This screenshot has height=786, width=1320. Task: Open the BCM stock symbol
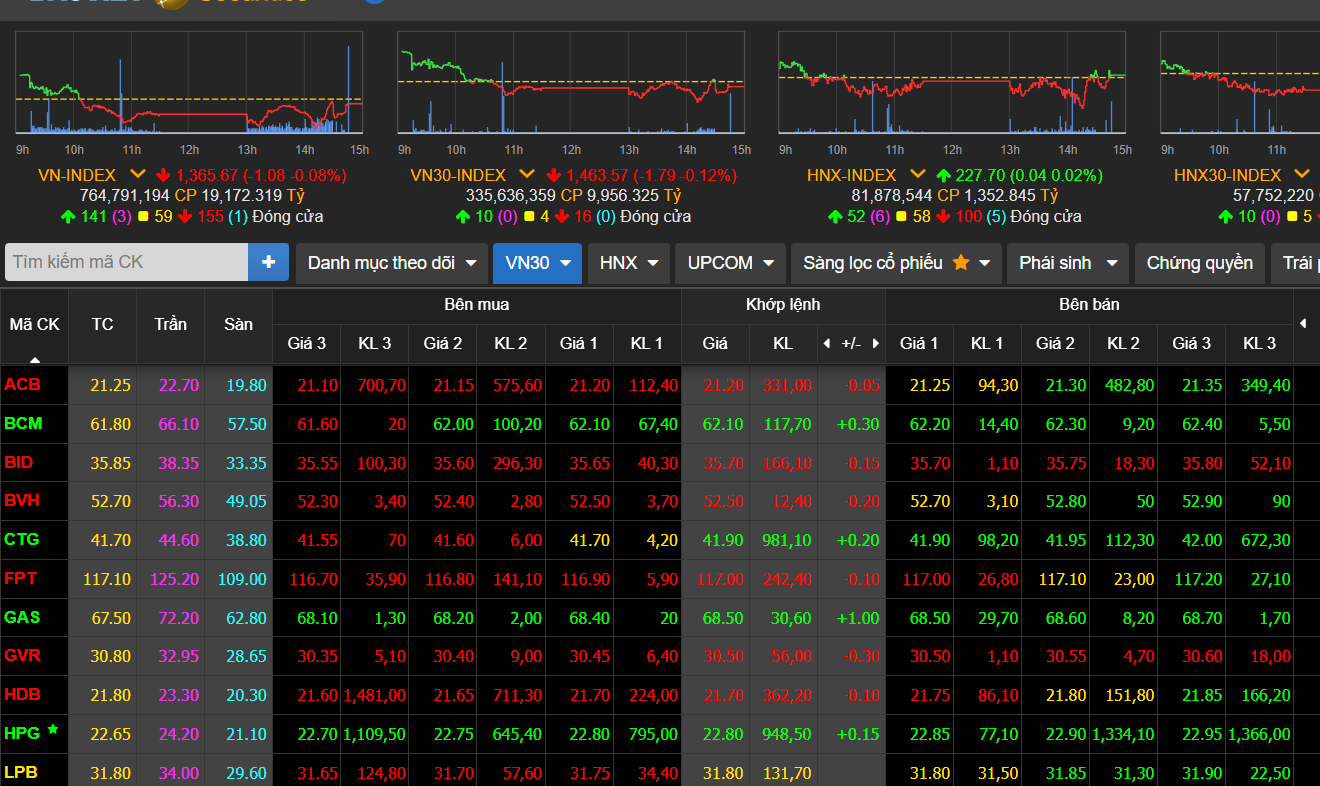(x=23, y=423)
